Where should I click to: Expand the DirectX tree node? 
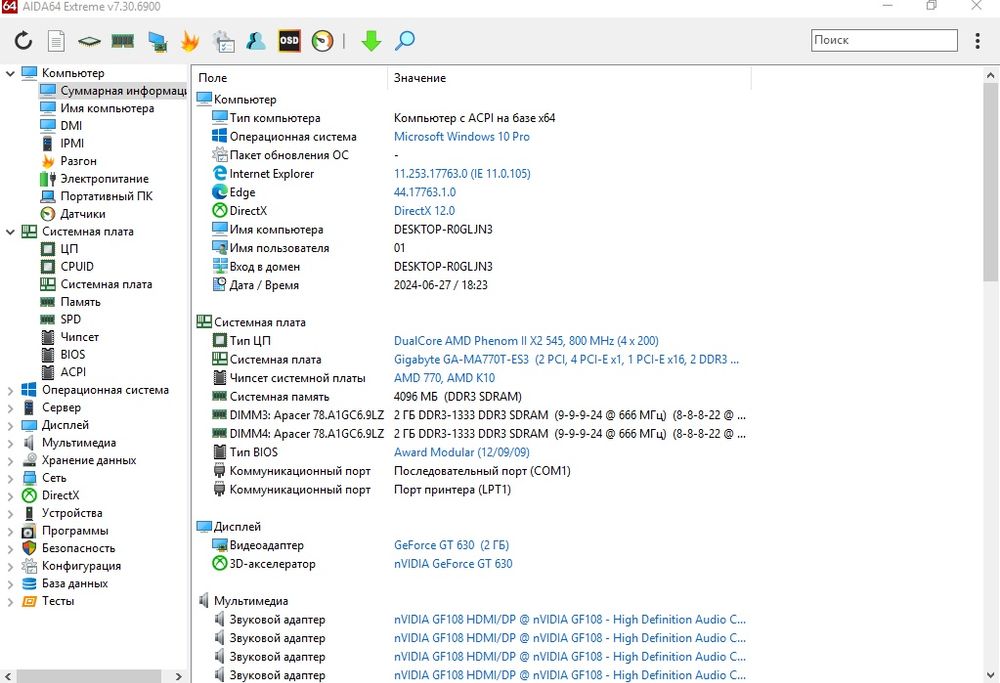point(10,496)
